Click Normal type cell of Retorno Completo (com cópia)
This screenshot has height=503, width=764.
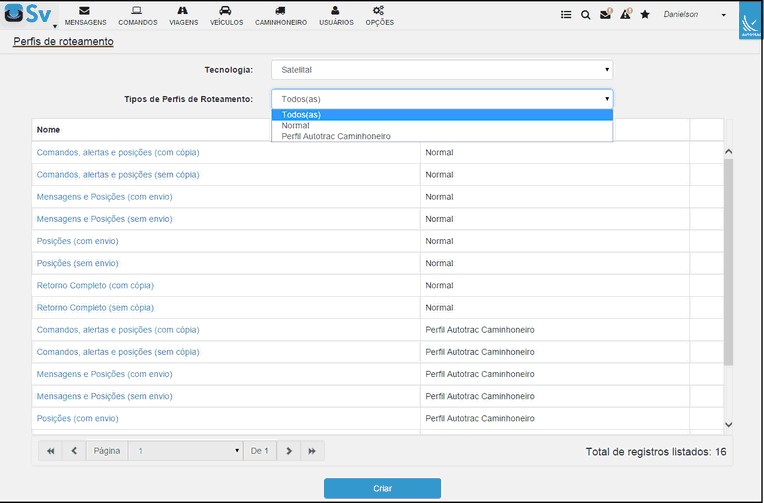555,286
